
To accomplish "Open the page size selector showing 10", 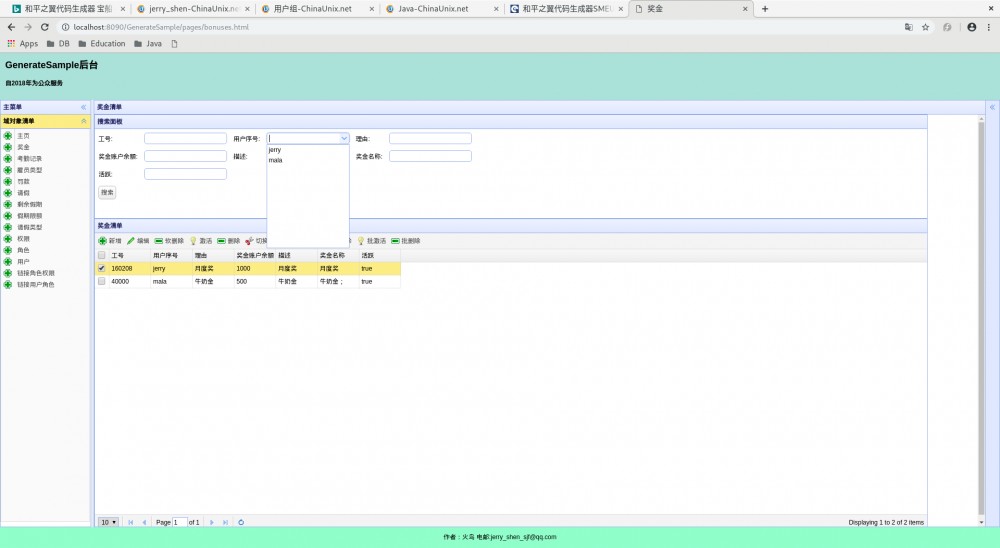I will tap(108, 522).
